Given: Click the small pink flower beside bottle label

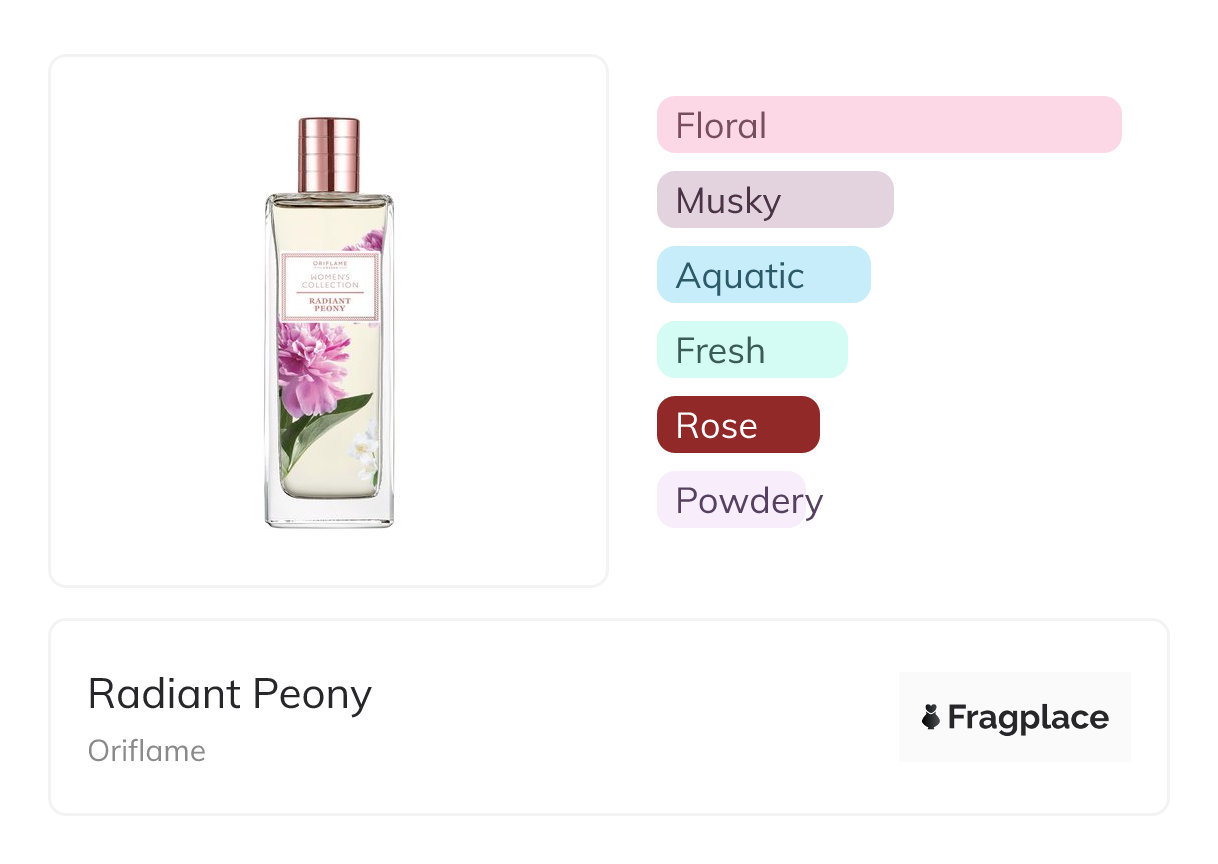Looking at the screenshot, I should 371,240.
